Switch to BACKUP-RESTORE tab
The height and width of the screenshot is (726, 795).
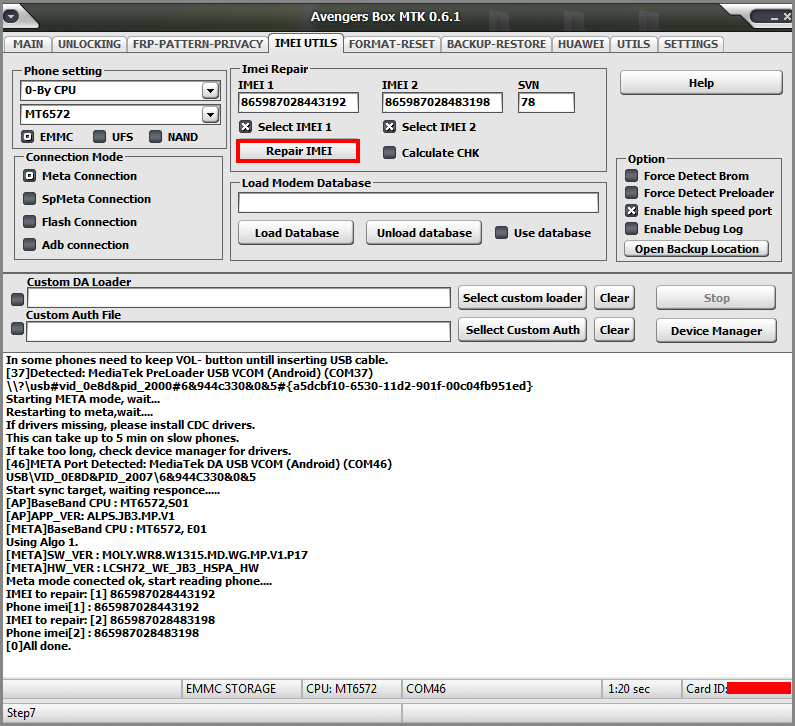point(496,44)
